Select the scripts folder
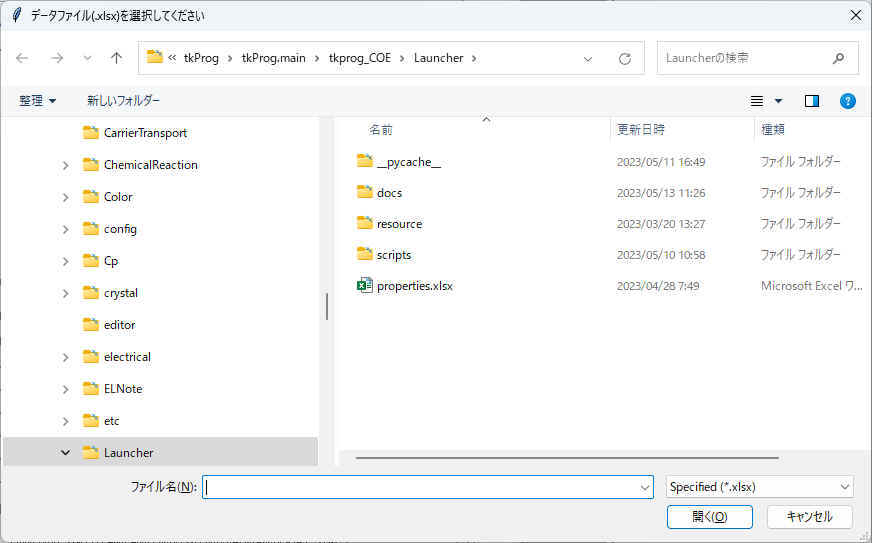This screenshot has height=543, width=872. point(393,255)
